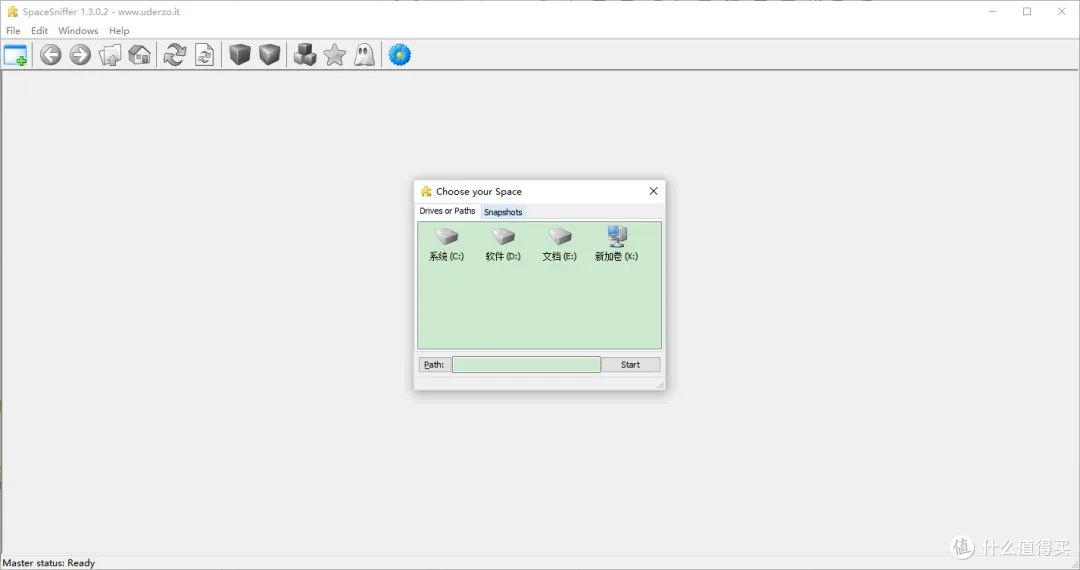Select the 软件 (D:) drive
The image size is (1080, 570).
(503, 245)
